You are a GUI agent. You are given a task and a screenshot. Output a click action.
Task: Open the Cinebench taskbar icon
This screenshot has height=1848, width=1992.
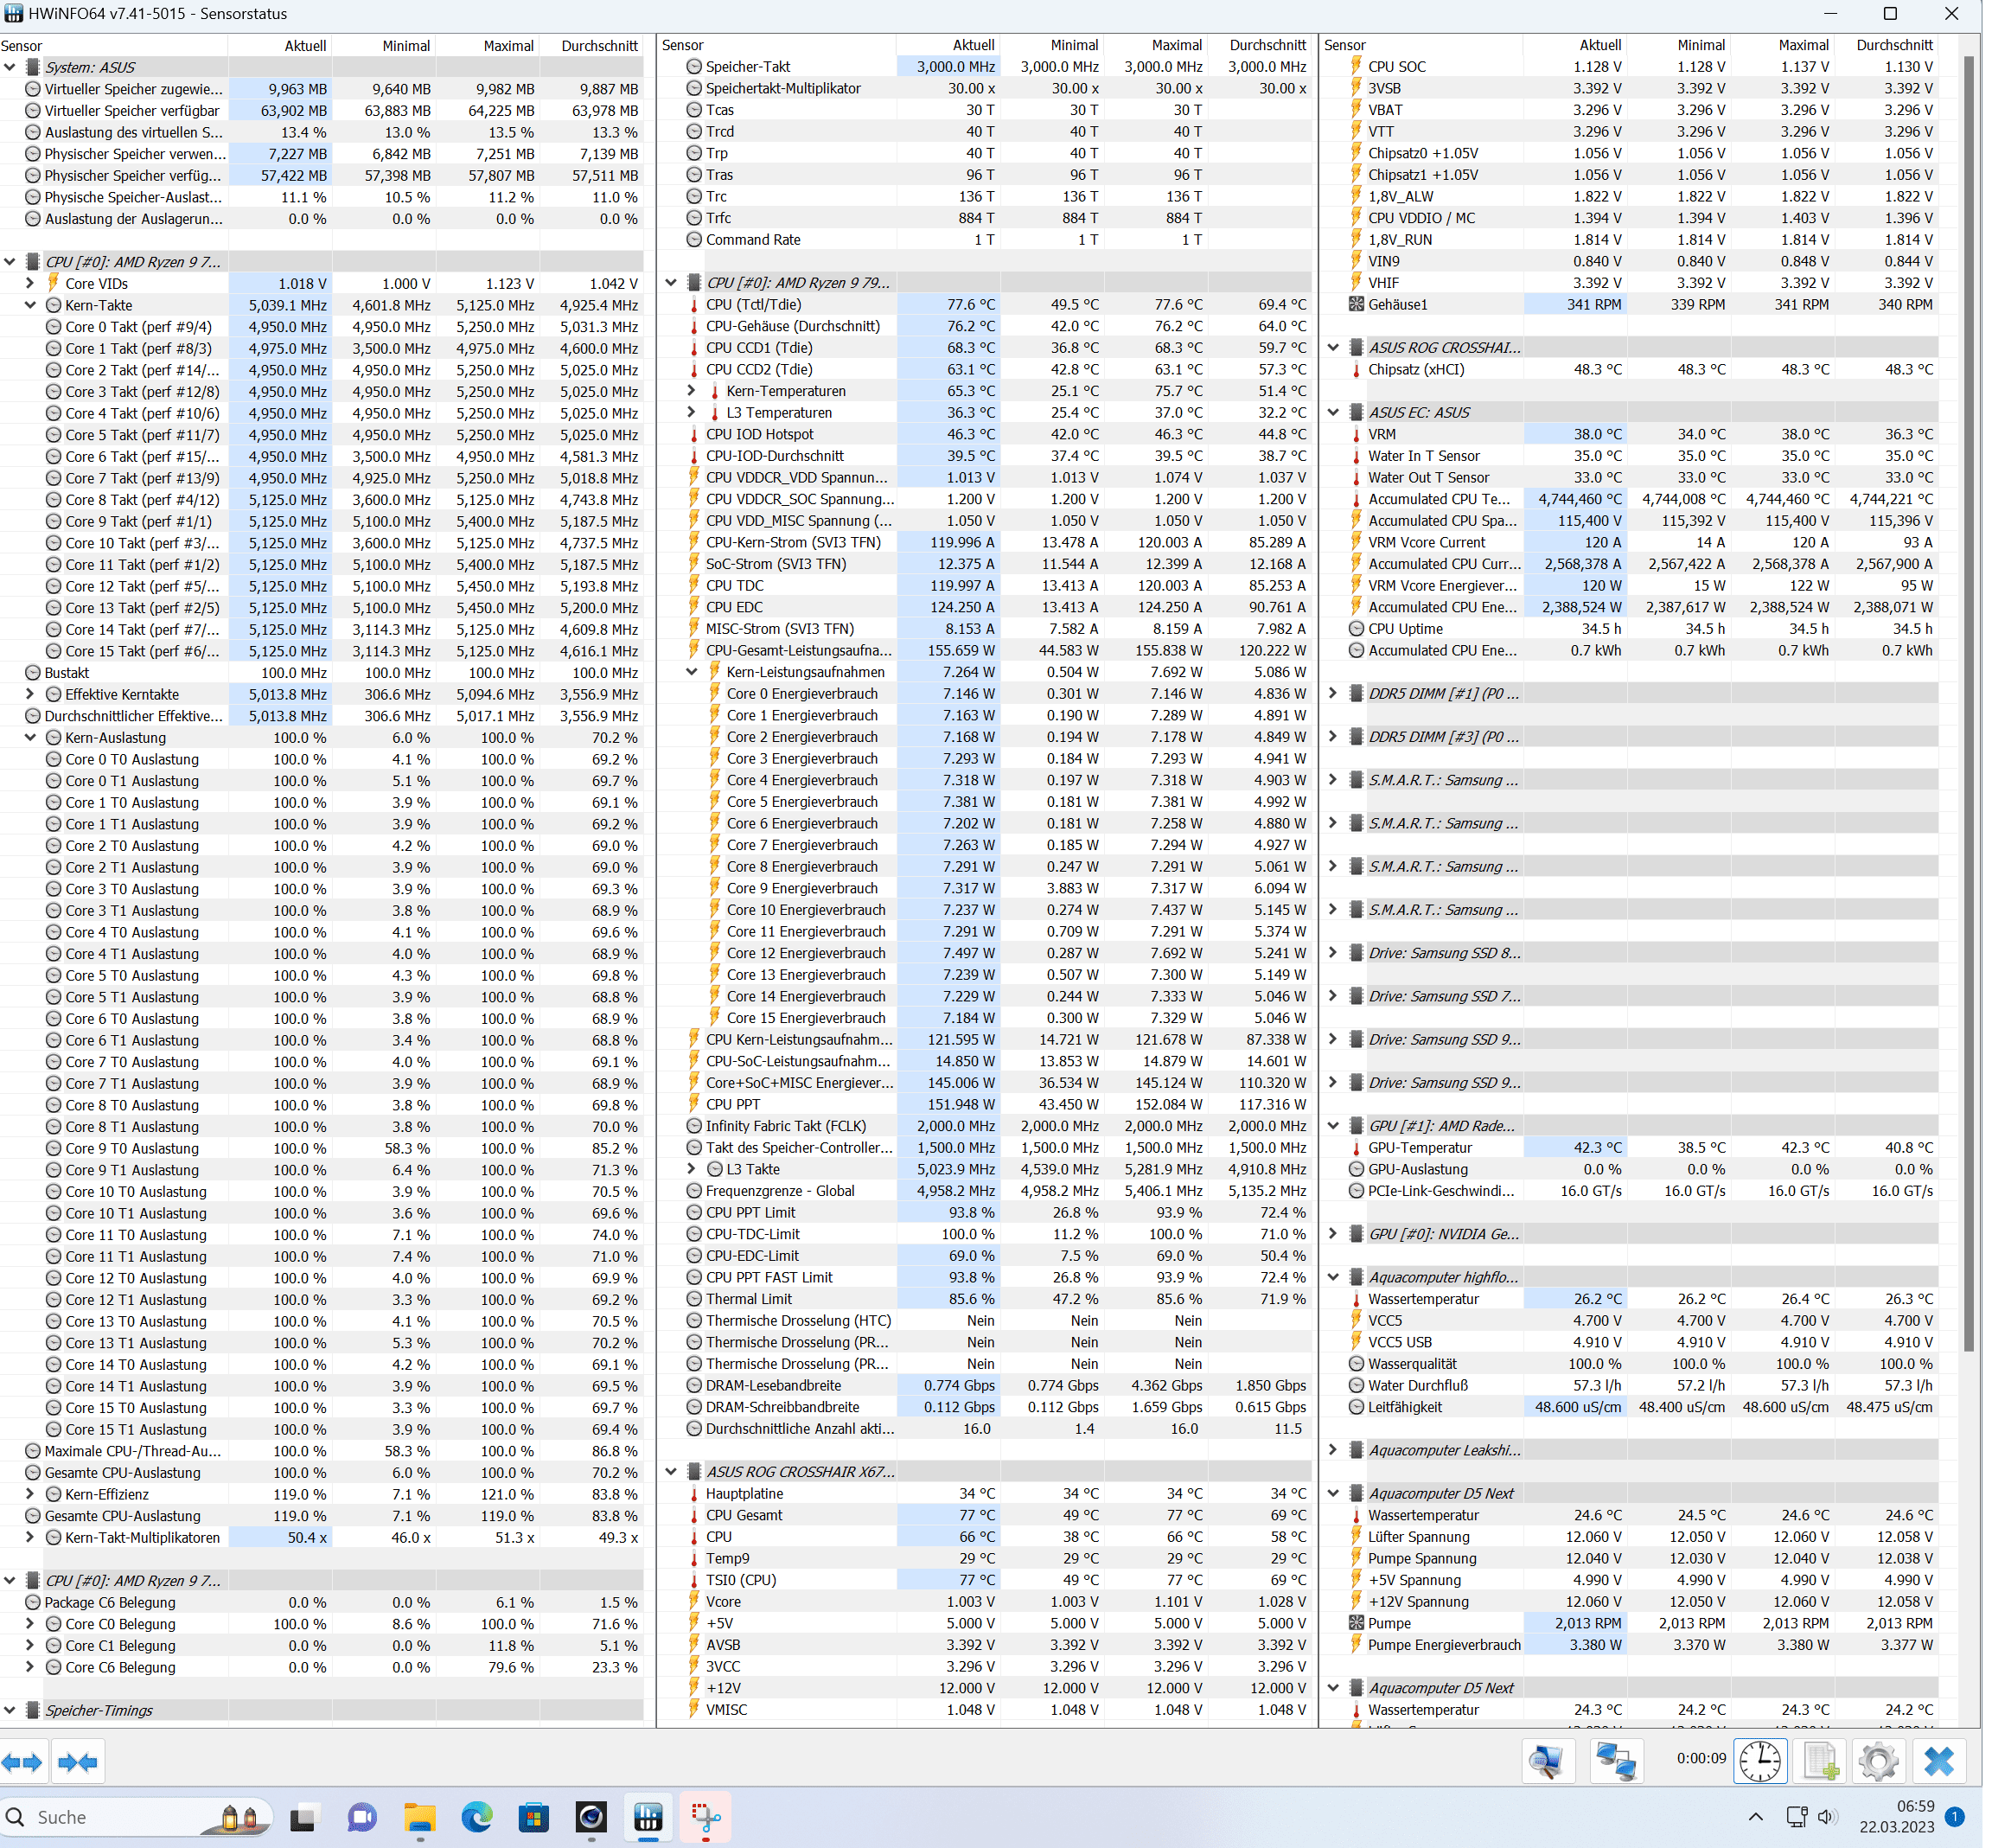coord(591,1817)
